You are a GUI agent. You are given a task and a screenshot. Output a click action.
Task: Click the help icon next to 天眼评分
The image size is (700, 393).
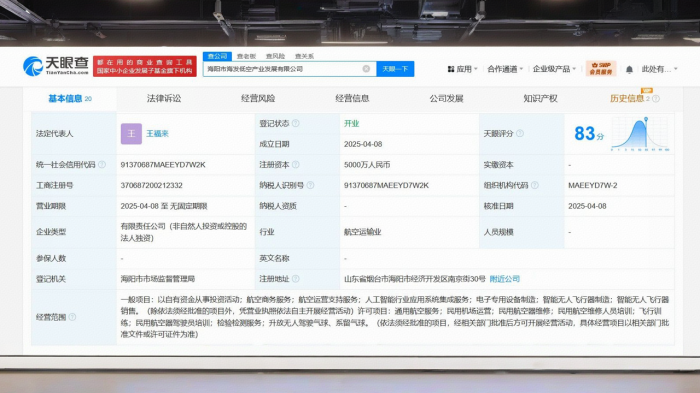point(520,134)
